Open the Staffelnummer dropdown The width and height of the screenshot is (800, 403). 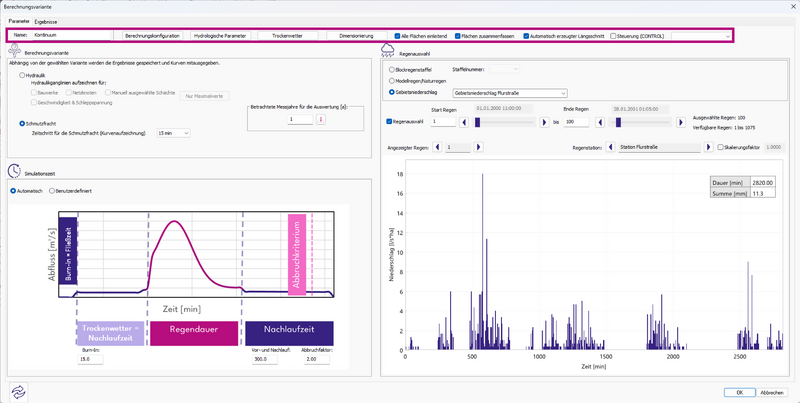click(x=504, y=69)
